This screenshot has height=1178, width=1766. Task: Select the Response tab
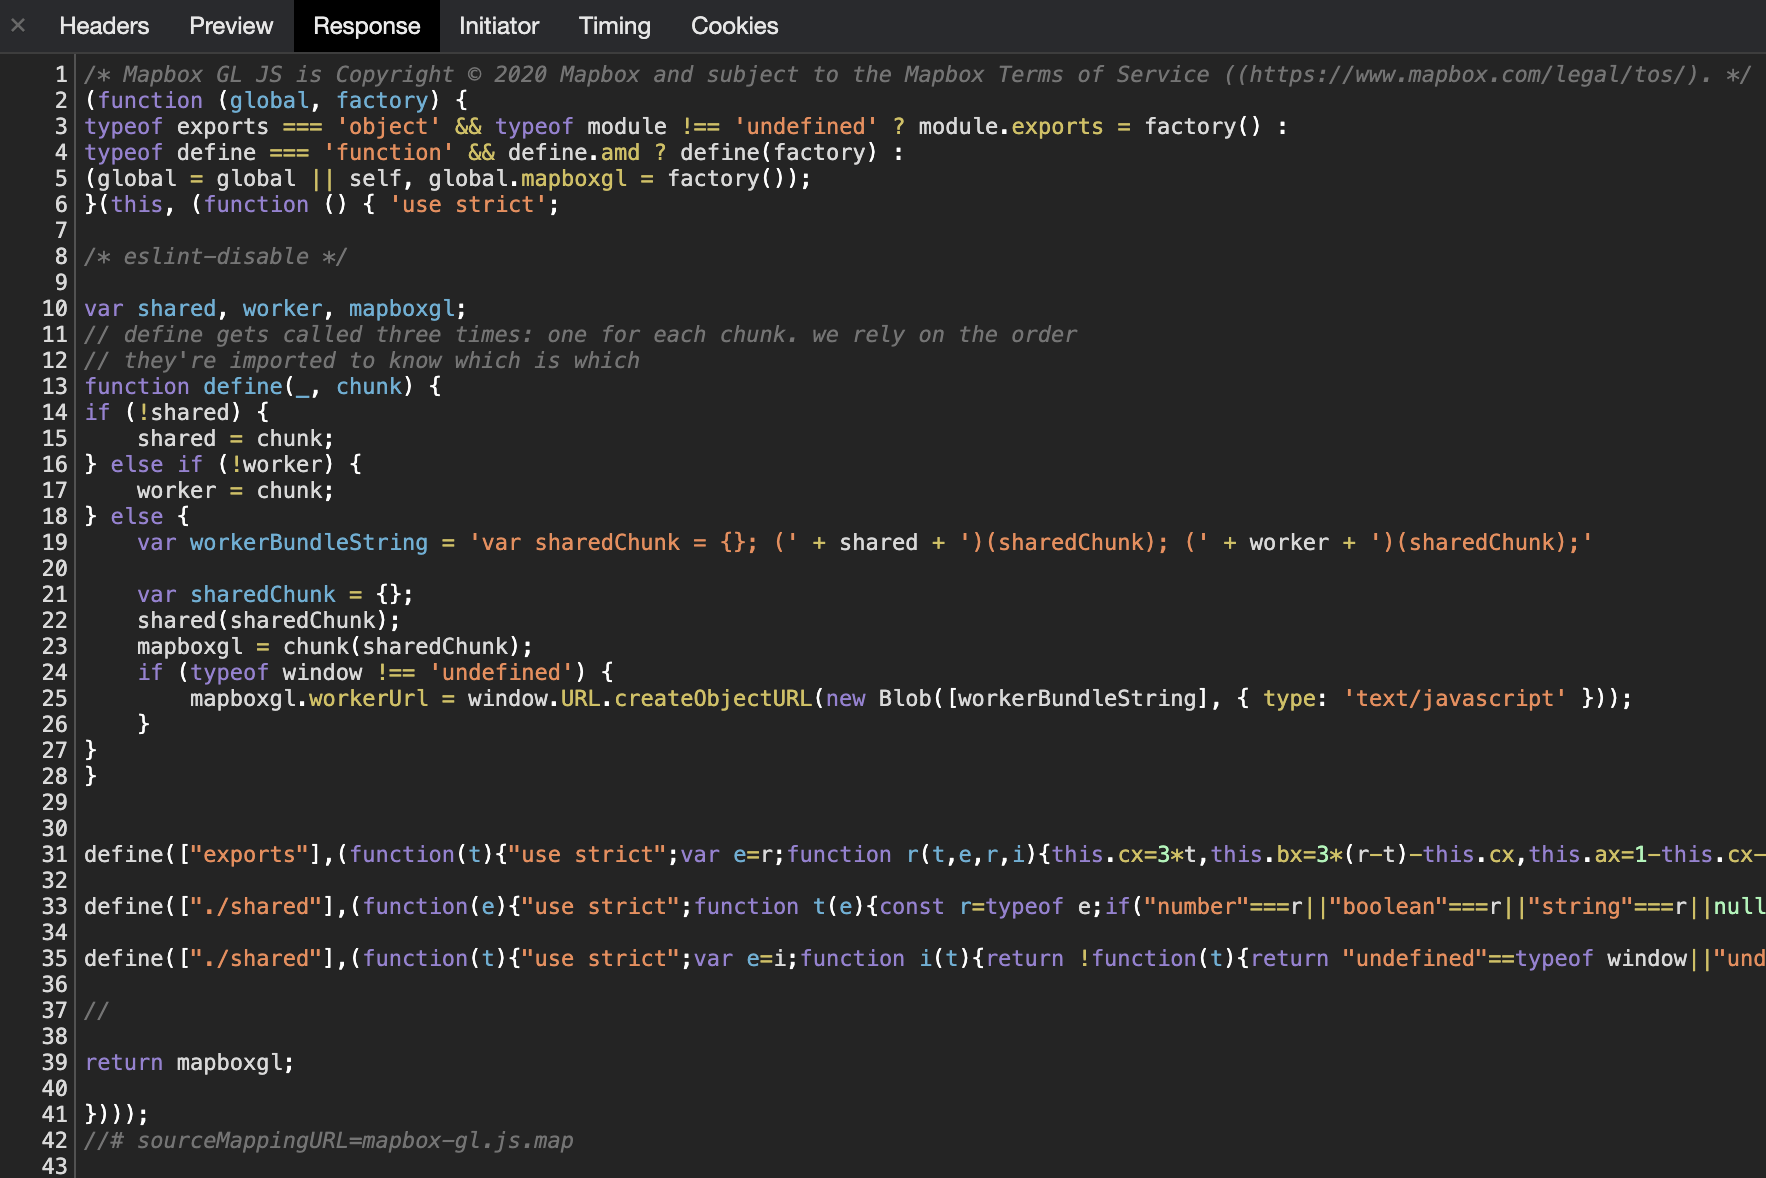coord(366,26)
